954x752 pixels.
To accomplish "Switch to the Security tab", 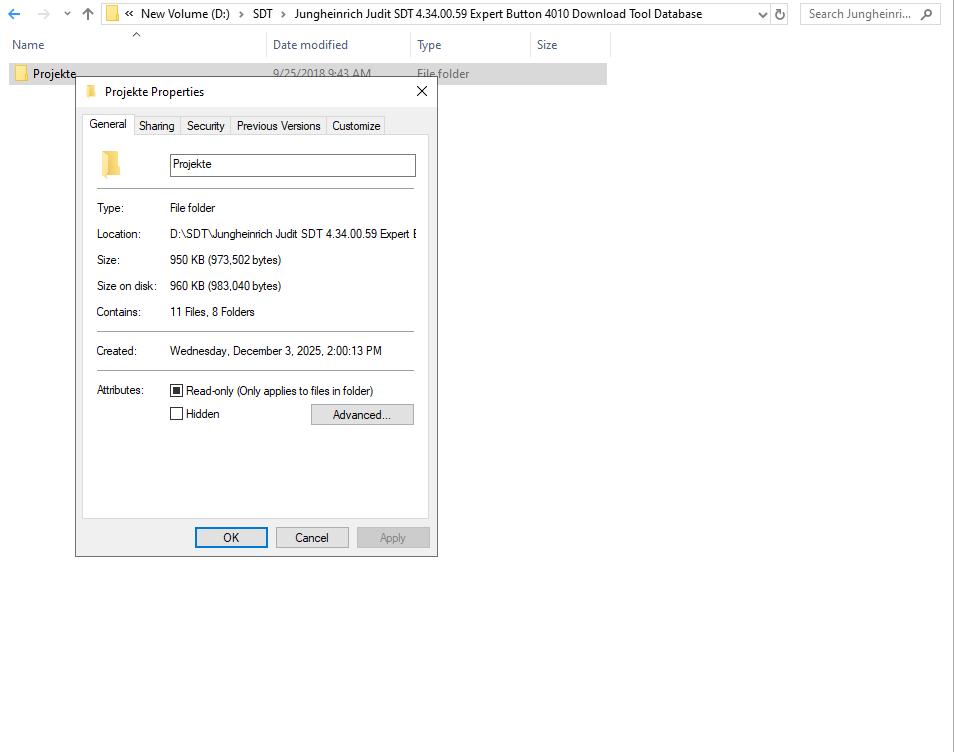I will coord(205,125).
